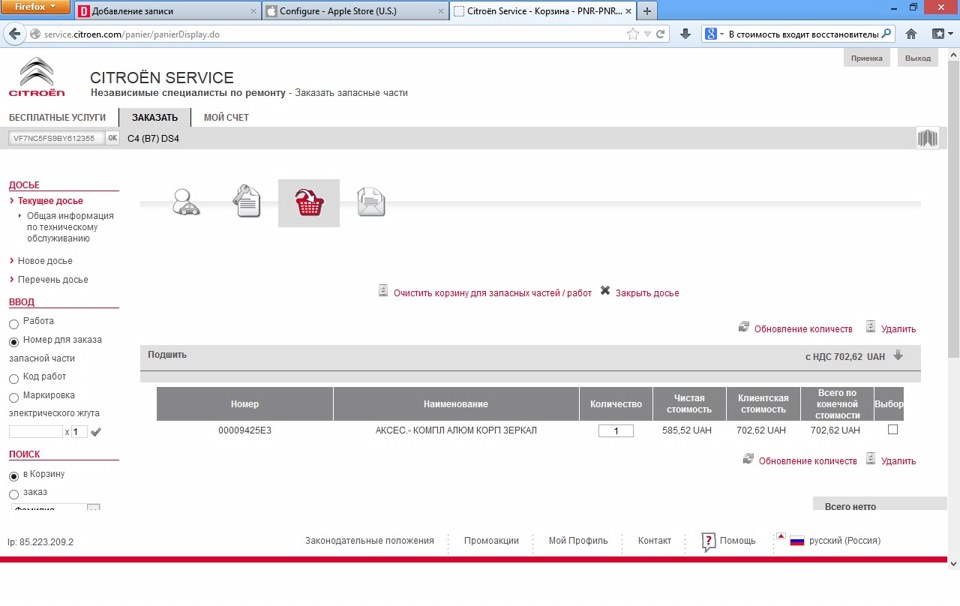Click the АКСЕС.- КОМПЛ АЛЮМ КОРП ЗЕРКАЛ cell
Image resolution: width=960 pixels, height=606 pixels.
click(456, 430)
